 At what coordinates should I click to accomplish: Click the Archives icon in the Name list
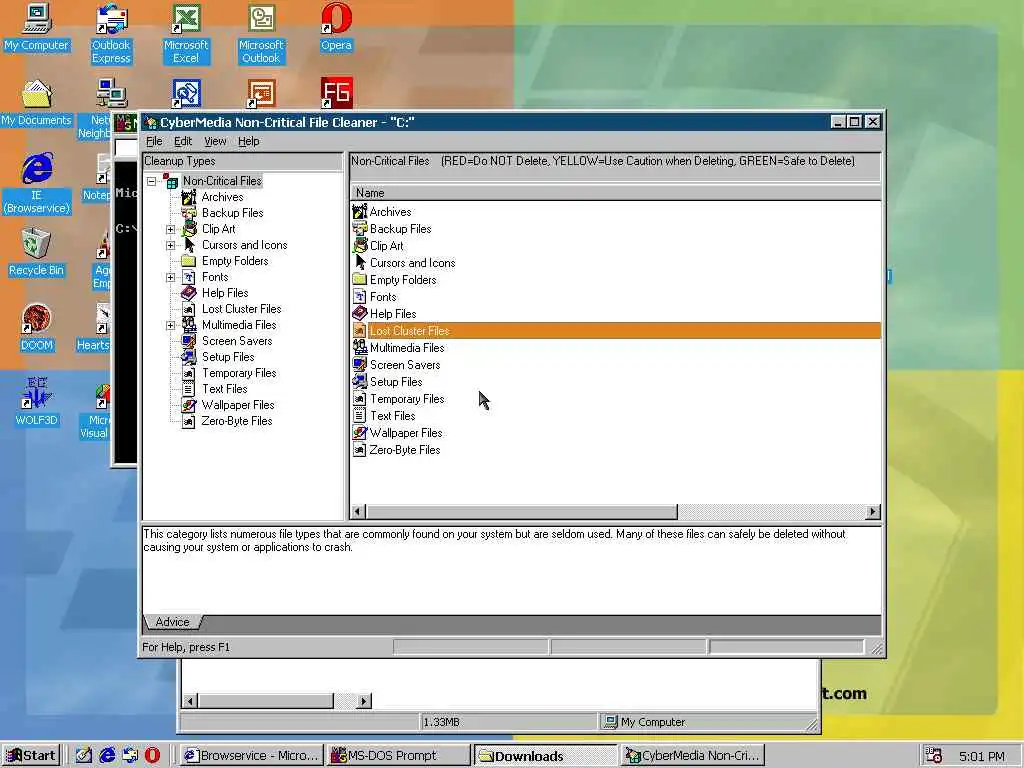coord(360,212)
